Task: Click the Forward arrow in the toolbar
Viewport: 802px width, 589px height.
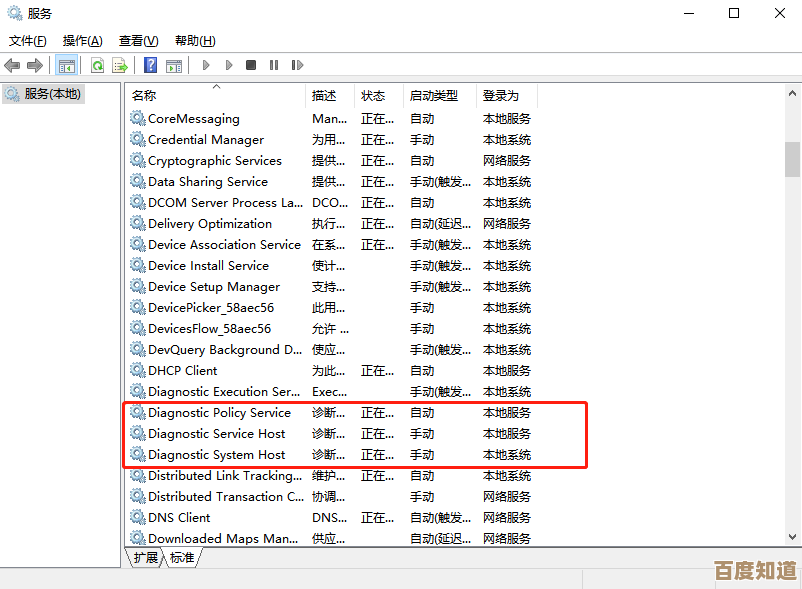Action: pos(35,65)
